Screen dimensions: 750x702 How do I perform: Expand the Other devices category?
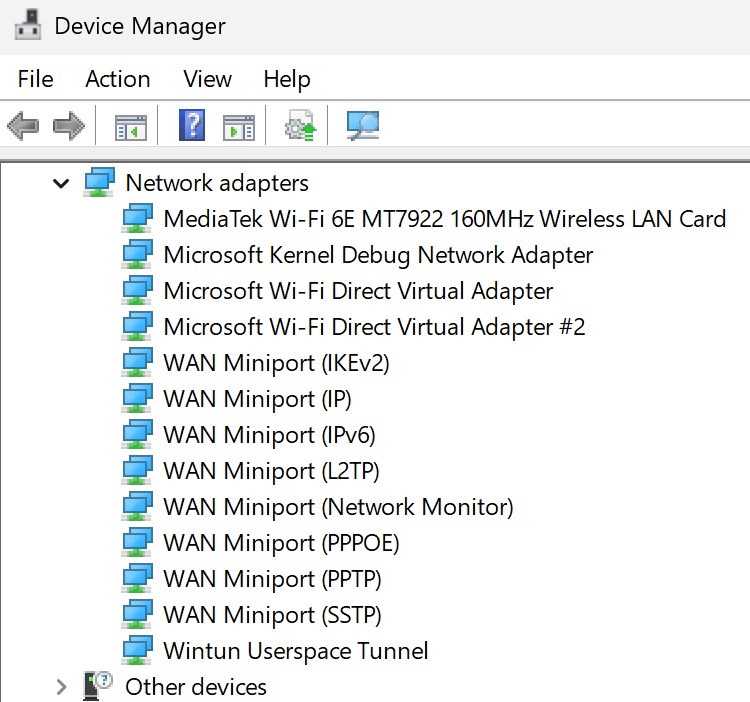pos(61,687)
